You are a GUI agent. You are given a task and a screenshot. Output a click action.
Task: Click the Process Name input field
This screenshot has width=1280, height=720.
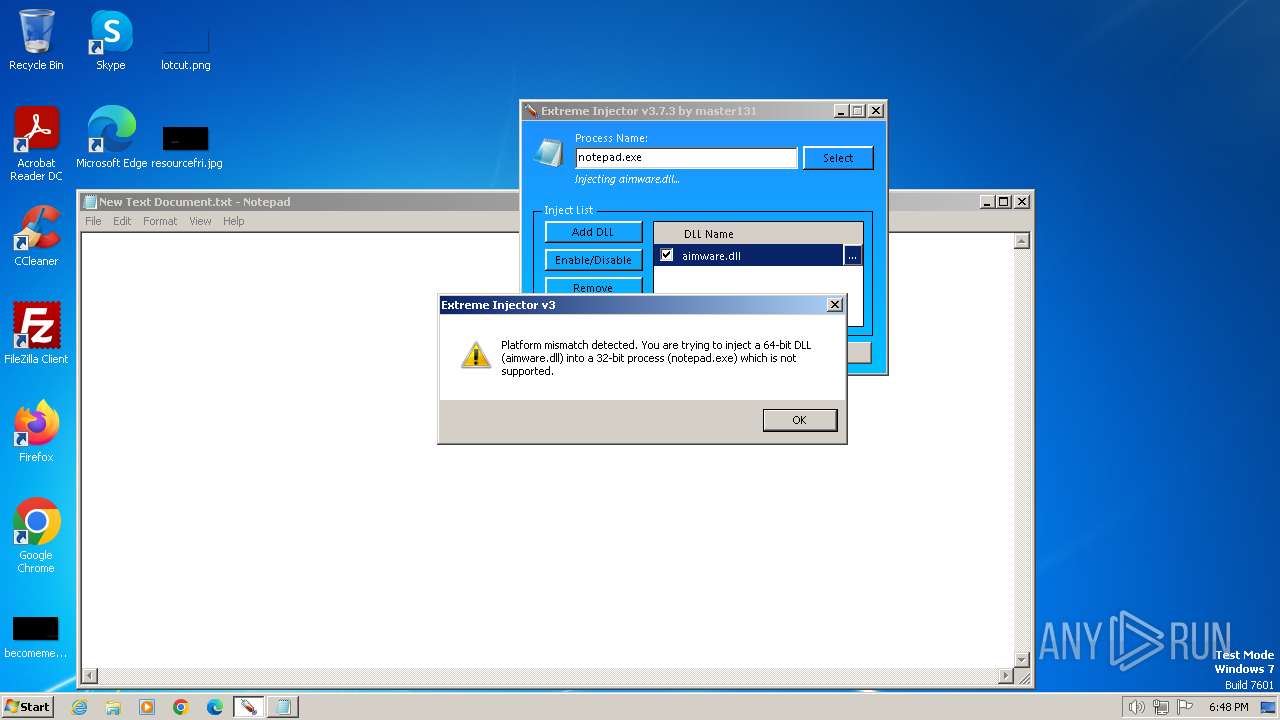686,158
